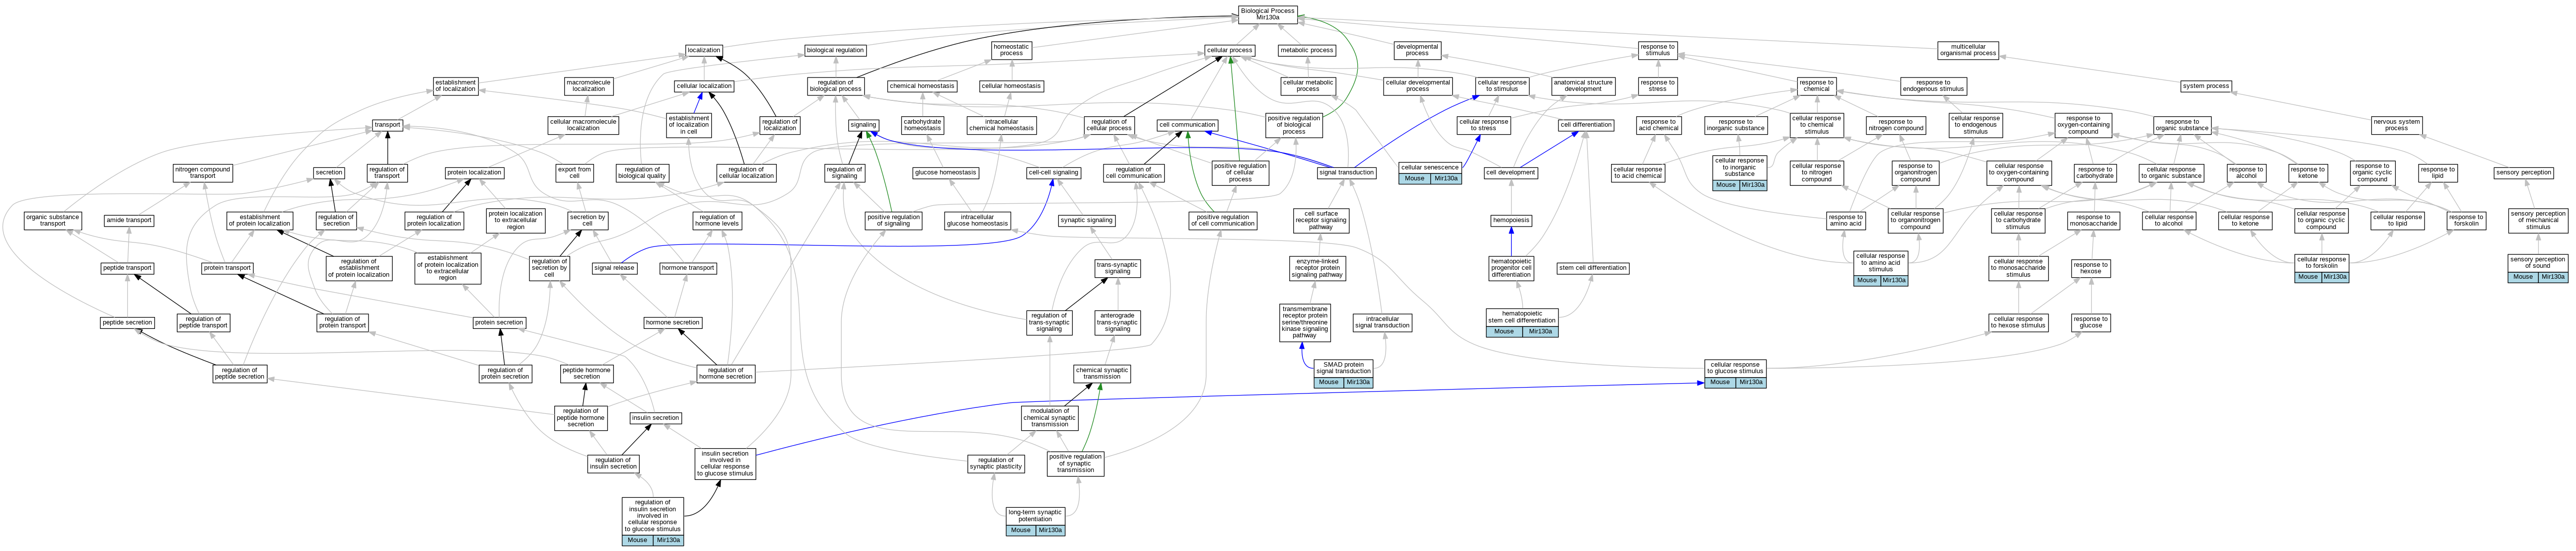Click the root node Biological Process Mir130a
The image size is (2576, 551).
(x=1267, y=14)
